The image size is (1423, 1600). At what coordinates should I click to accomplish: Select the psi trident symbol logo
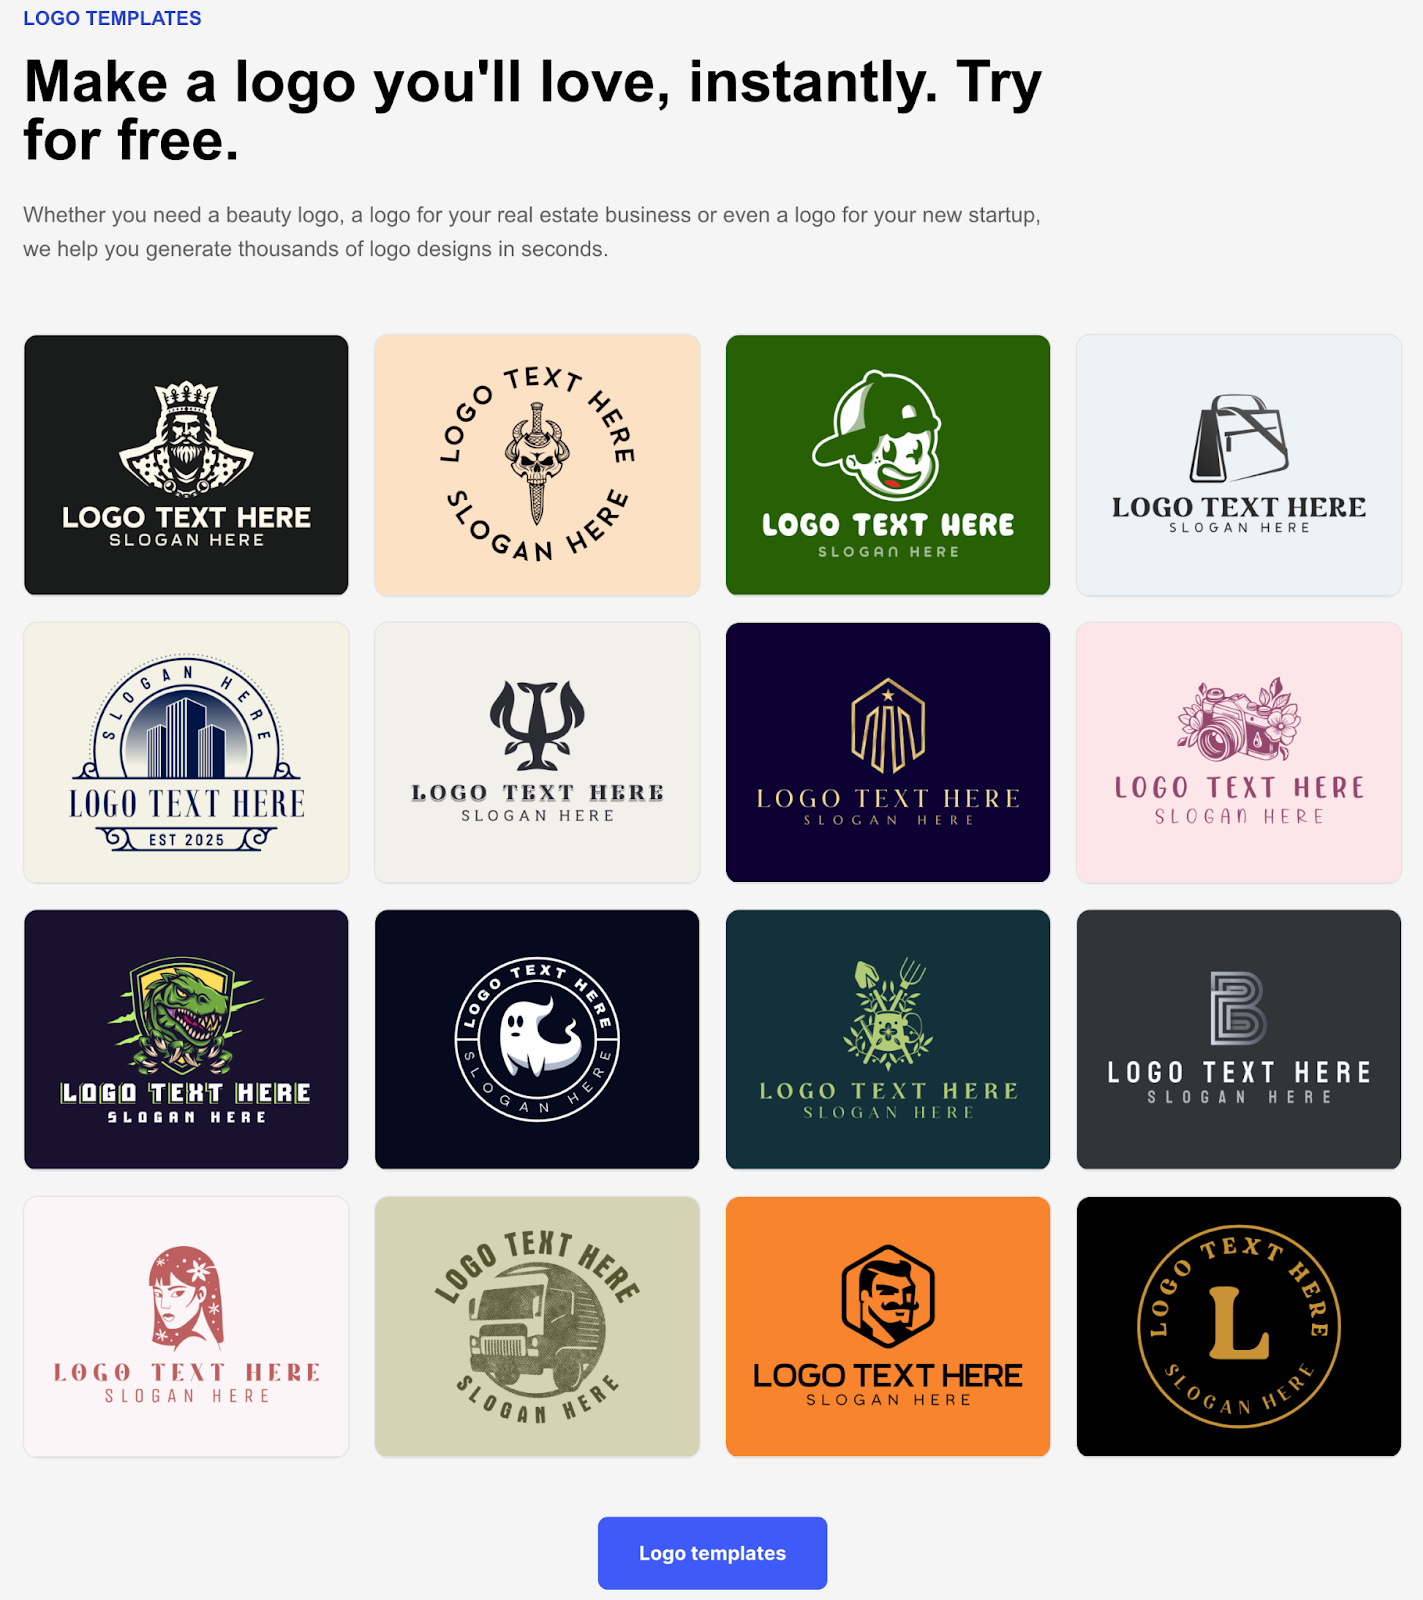[x=537, y=752]
